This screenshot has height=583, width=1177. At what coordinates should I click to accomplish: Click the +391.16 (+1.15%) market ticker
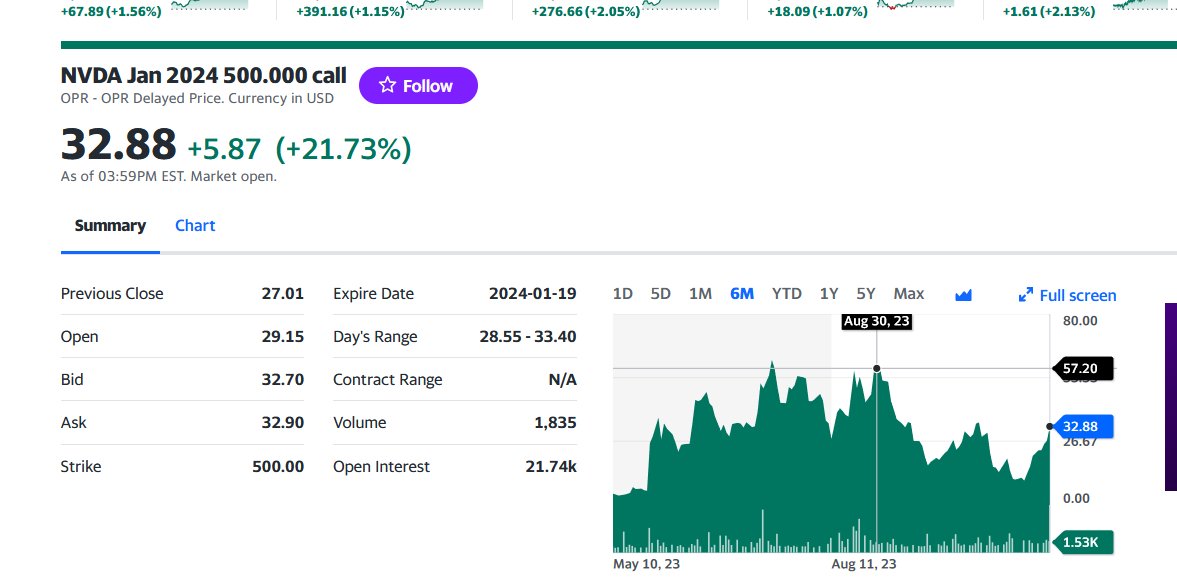[x=350, y=11]
